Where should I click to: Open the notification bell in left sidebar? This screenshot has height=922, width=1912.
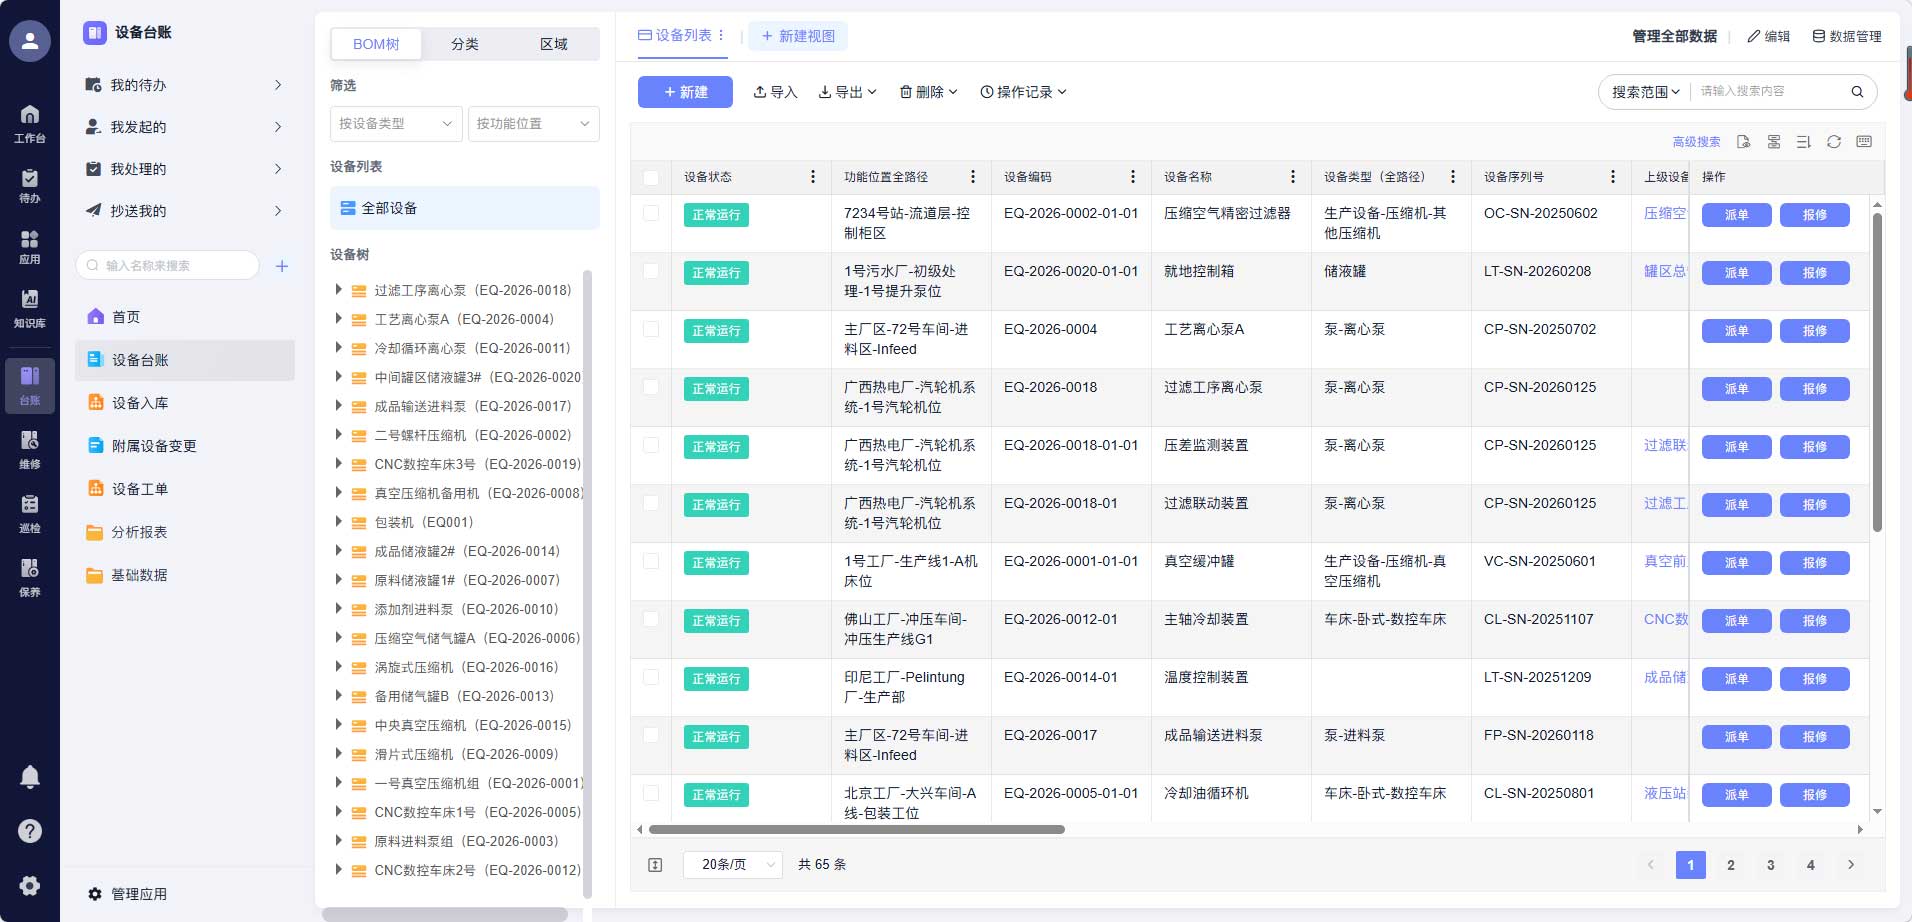pos(30,776)
